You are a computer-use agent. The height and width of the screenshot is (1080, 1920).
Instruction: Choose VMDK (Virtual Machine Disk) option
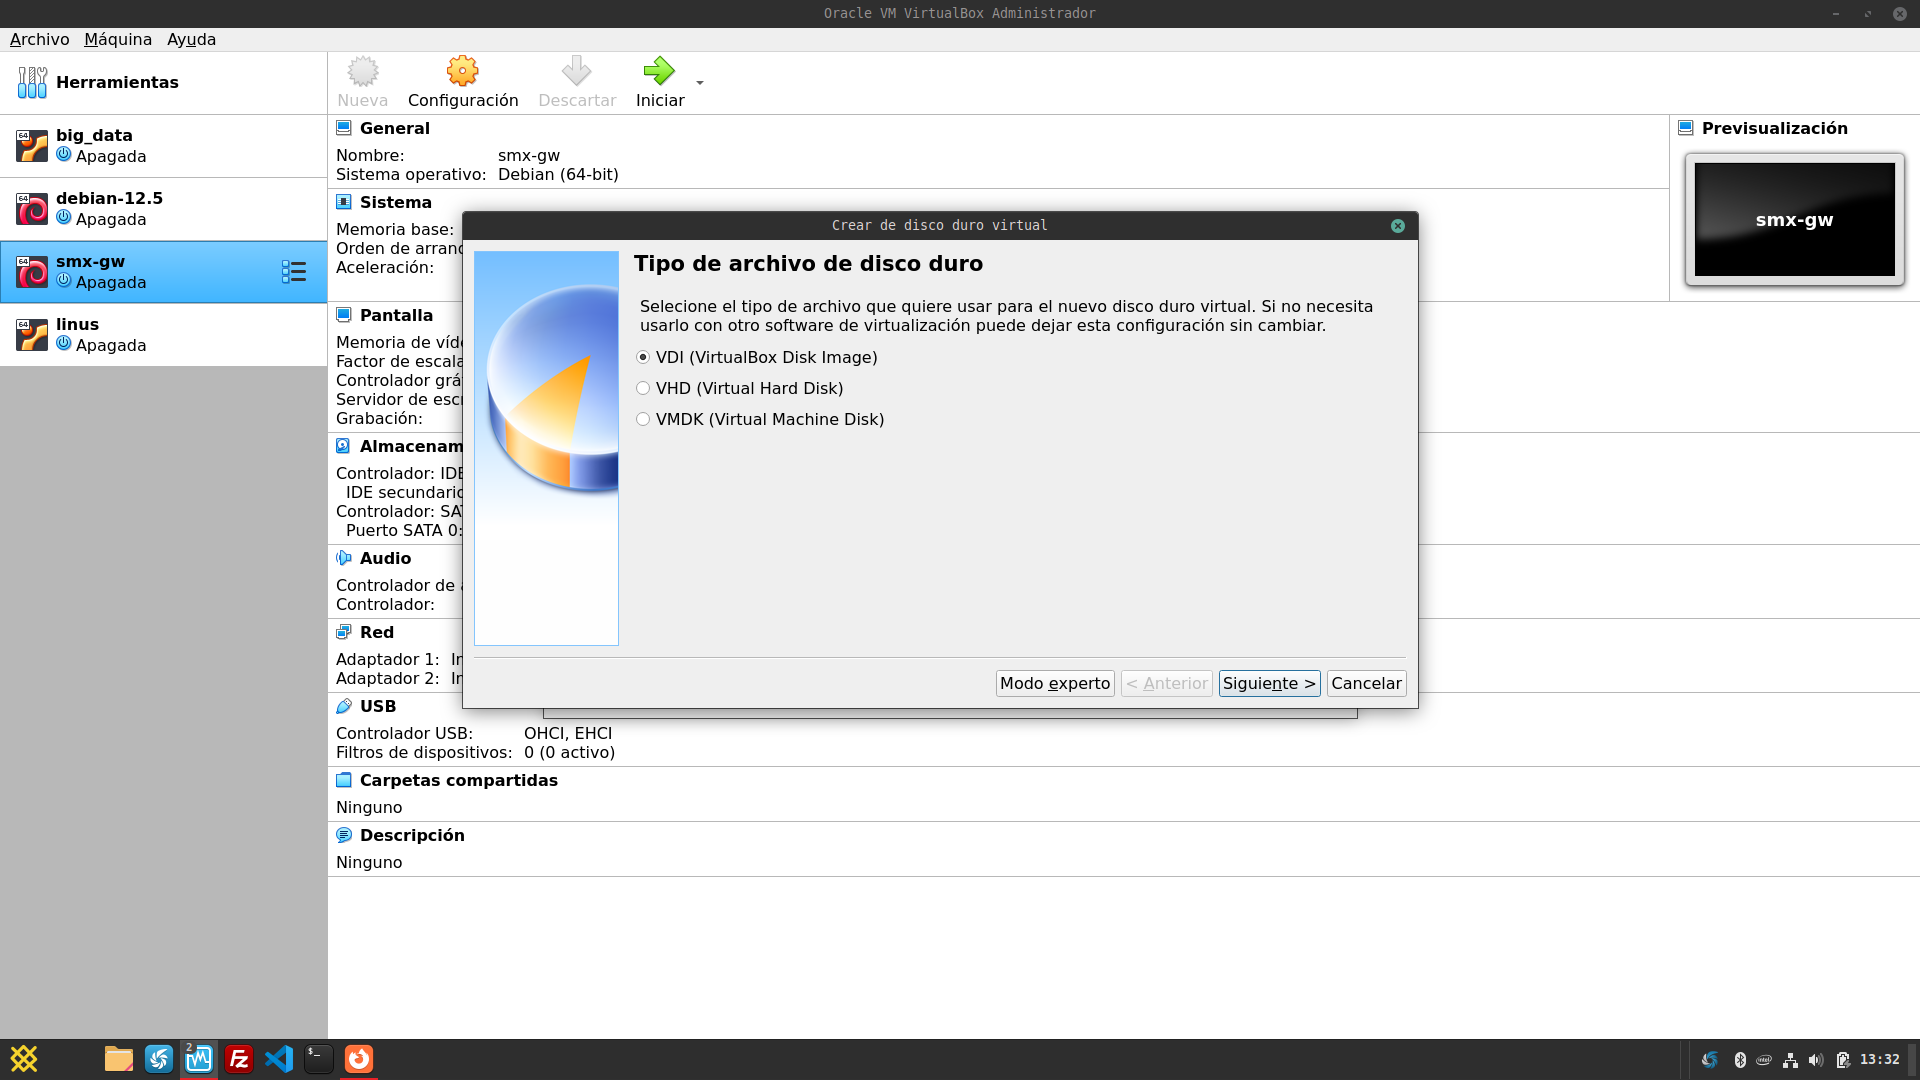coord(760,420)
